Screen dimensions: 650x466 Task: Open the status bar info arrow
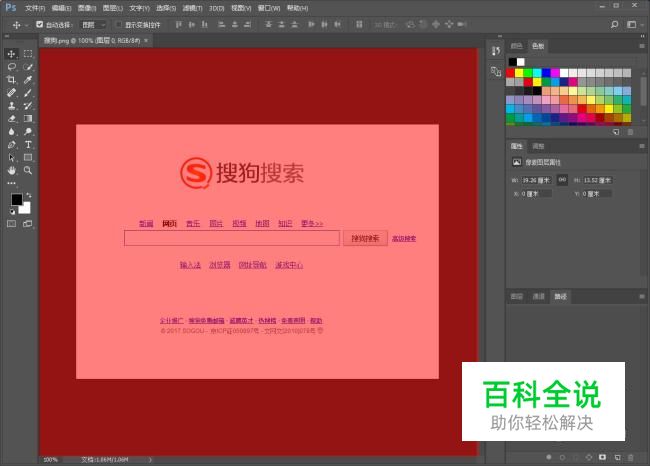click(150, 459)
